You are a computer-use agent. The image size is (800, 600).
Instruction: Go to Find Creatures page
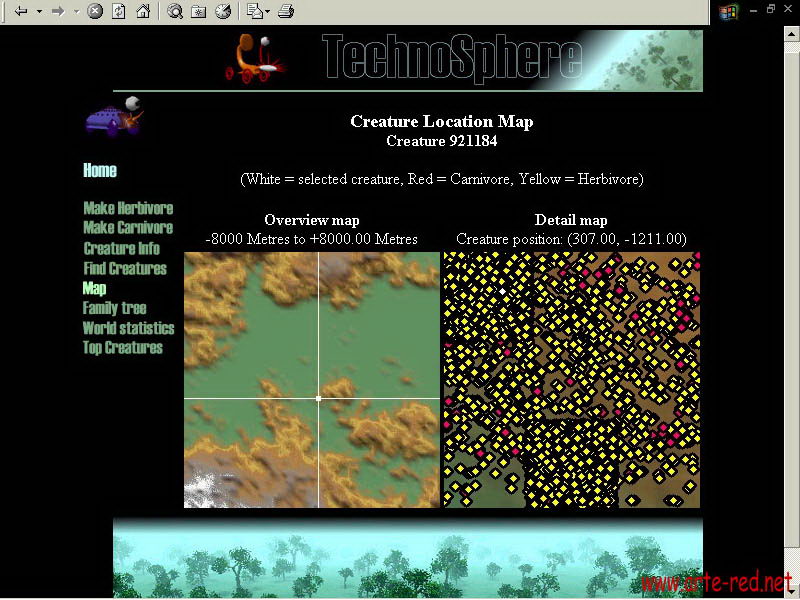tap(124, 268)
